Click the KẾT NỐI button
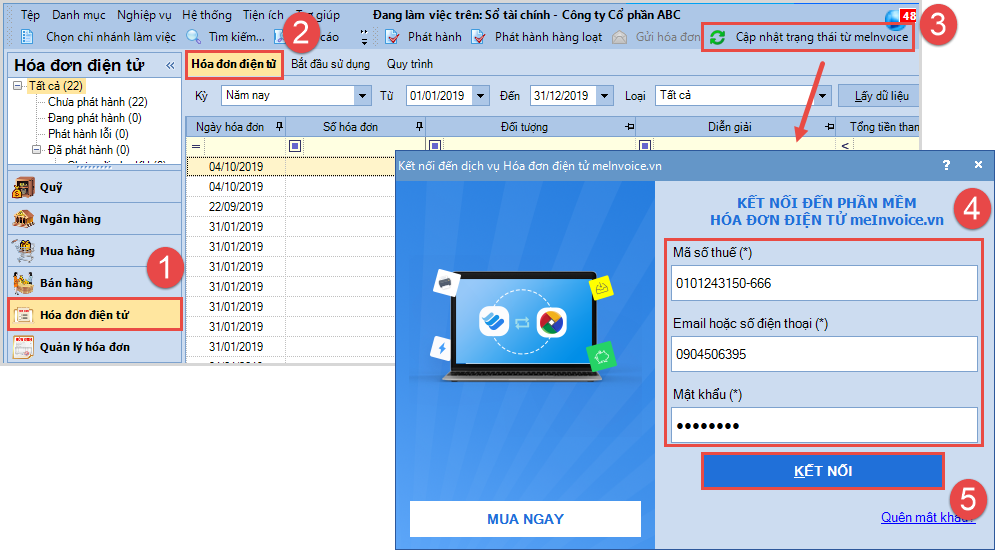This screenshot has height=553, width=1000. pos(822,471)
